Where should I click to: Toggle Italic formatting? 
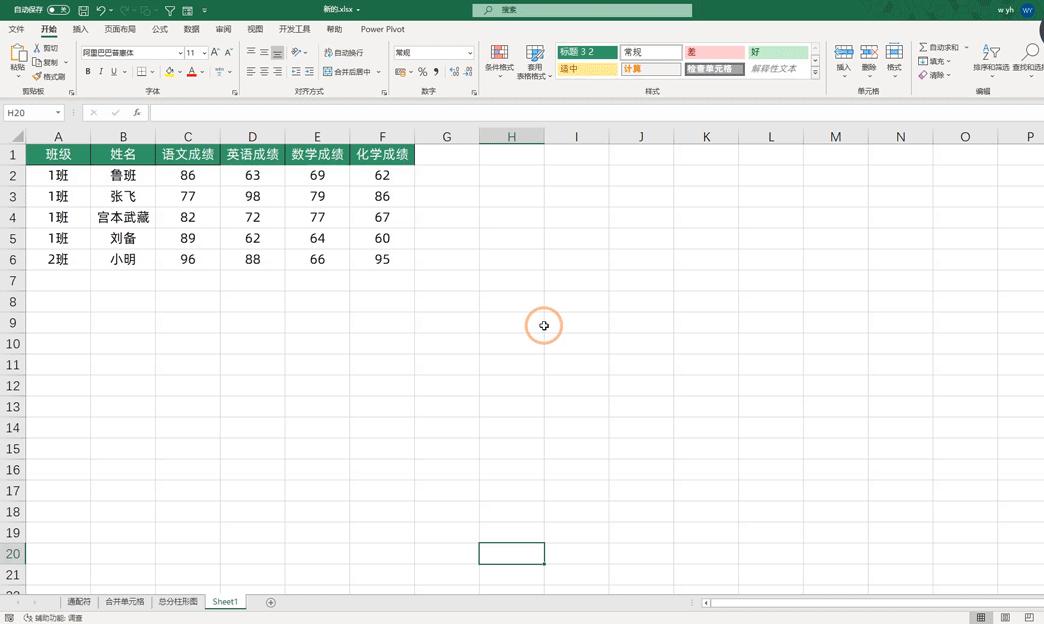coord(101,72)
